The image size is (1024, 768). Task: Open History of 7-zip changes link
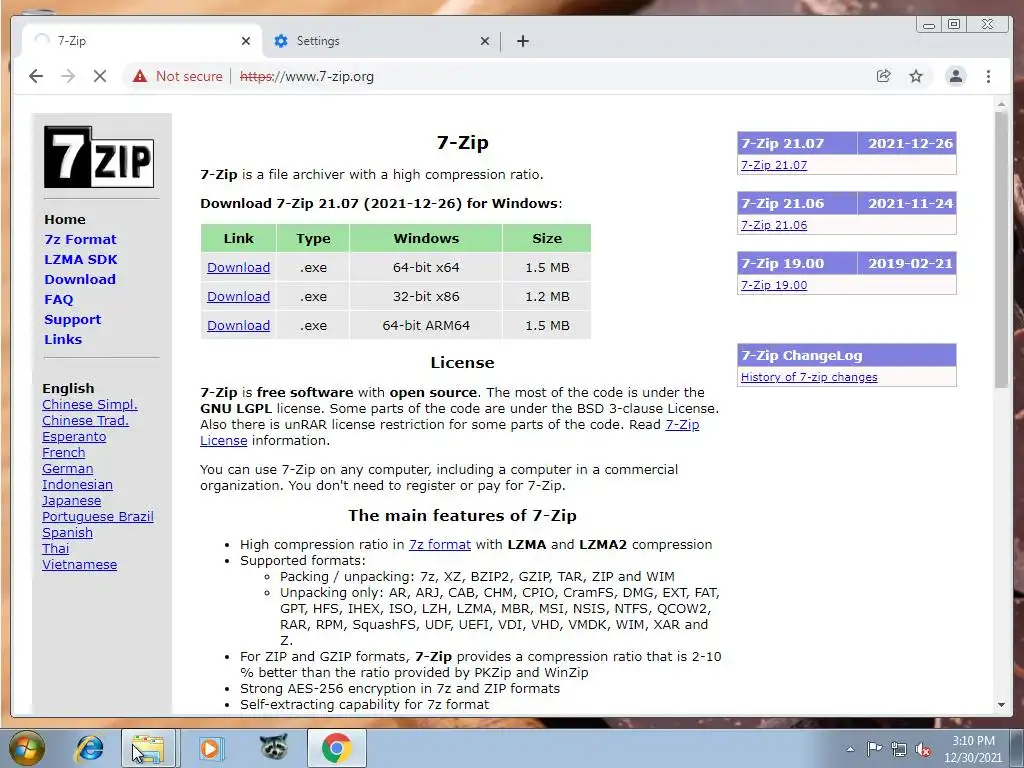(x=809, y=377)
